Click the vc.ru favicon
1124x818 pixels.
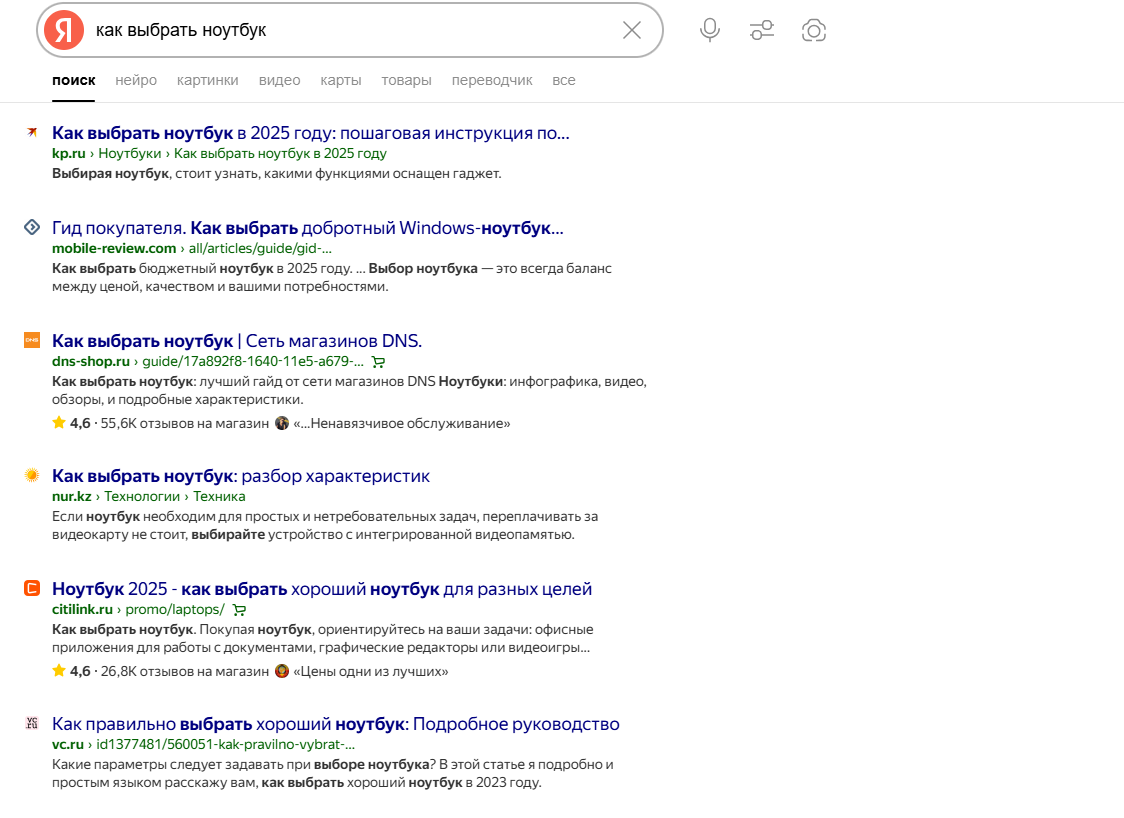(32, 723)
